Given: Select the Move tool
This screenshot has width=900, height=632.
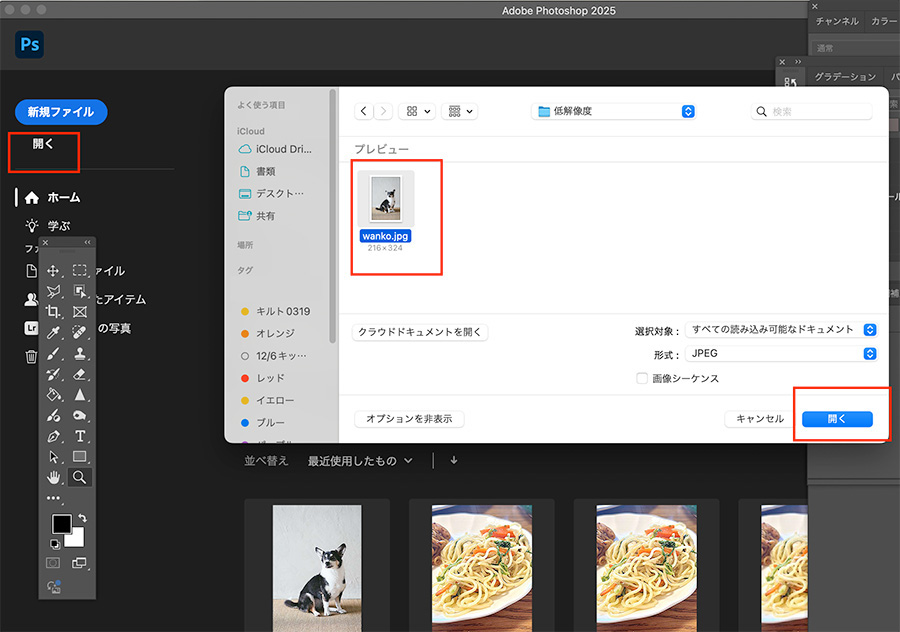Looking at the screenshot, I should 53,270.
